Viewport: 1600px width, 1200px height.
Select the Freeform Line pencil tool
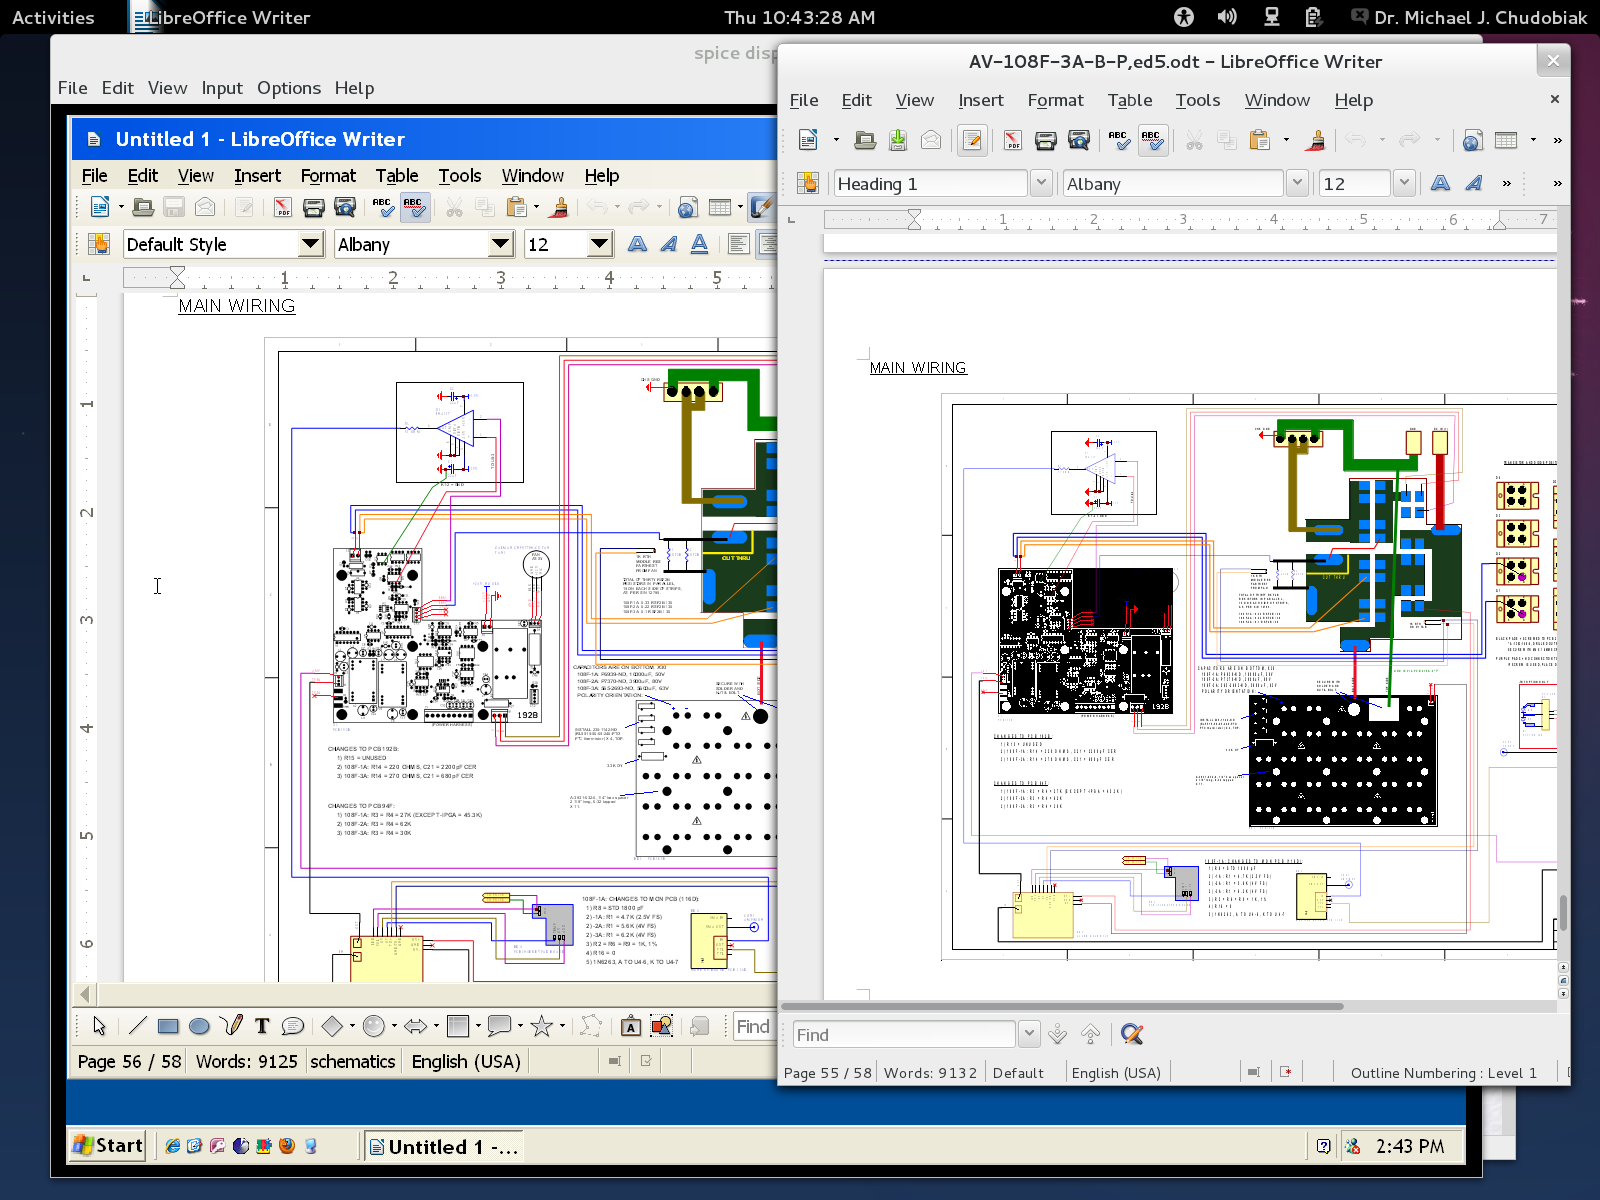[231, 1026]
